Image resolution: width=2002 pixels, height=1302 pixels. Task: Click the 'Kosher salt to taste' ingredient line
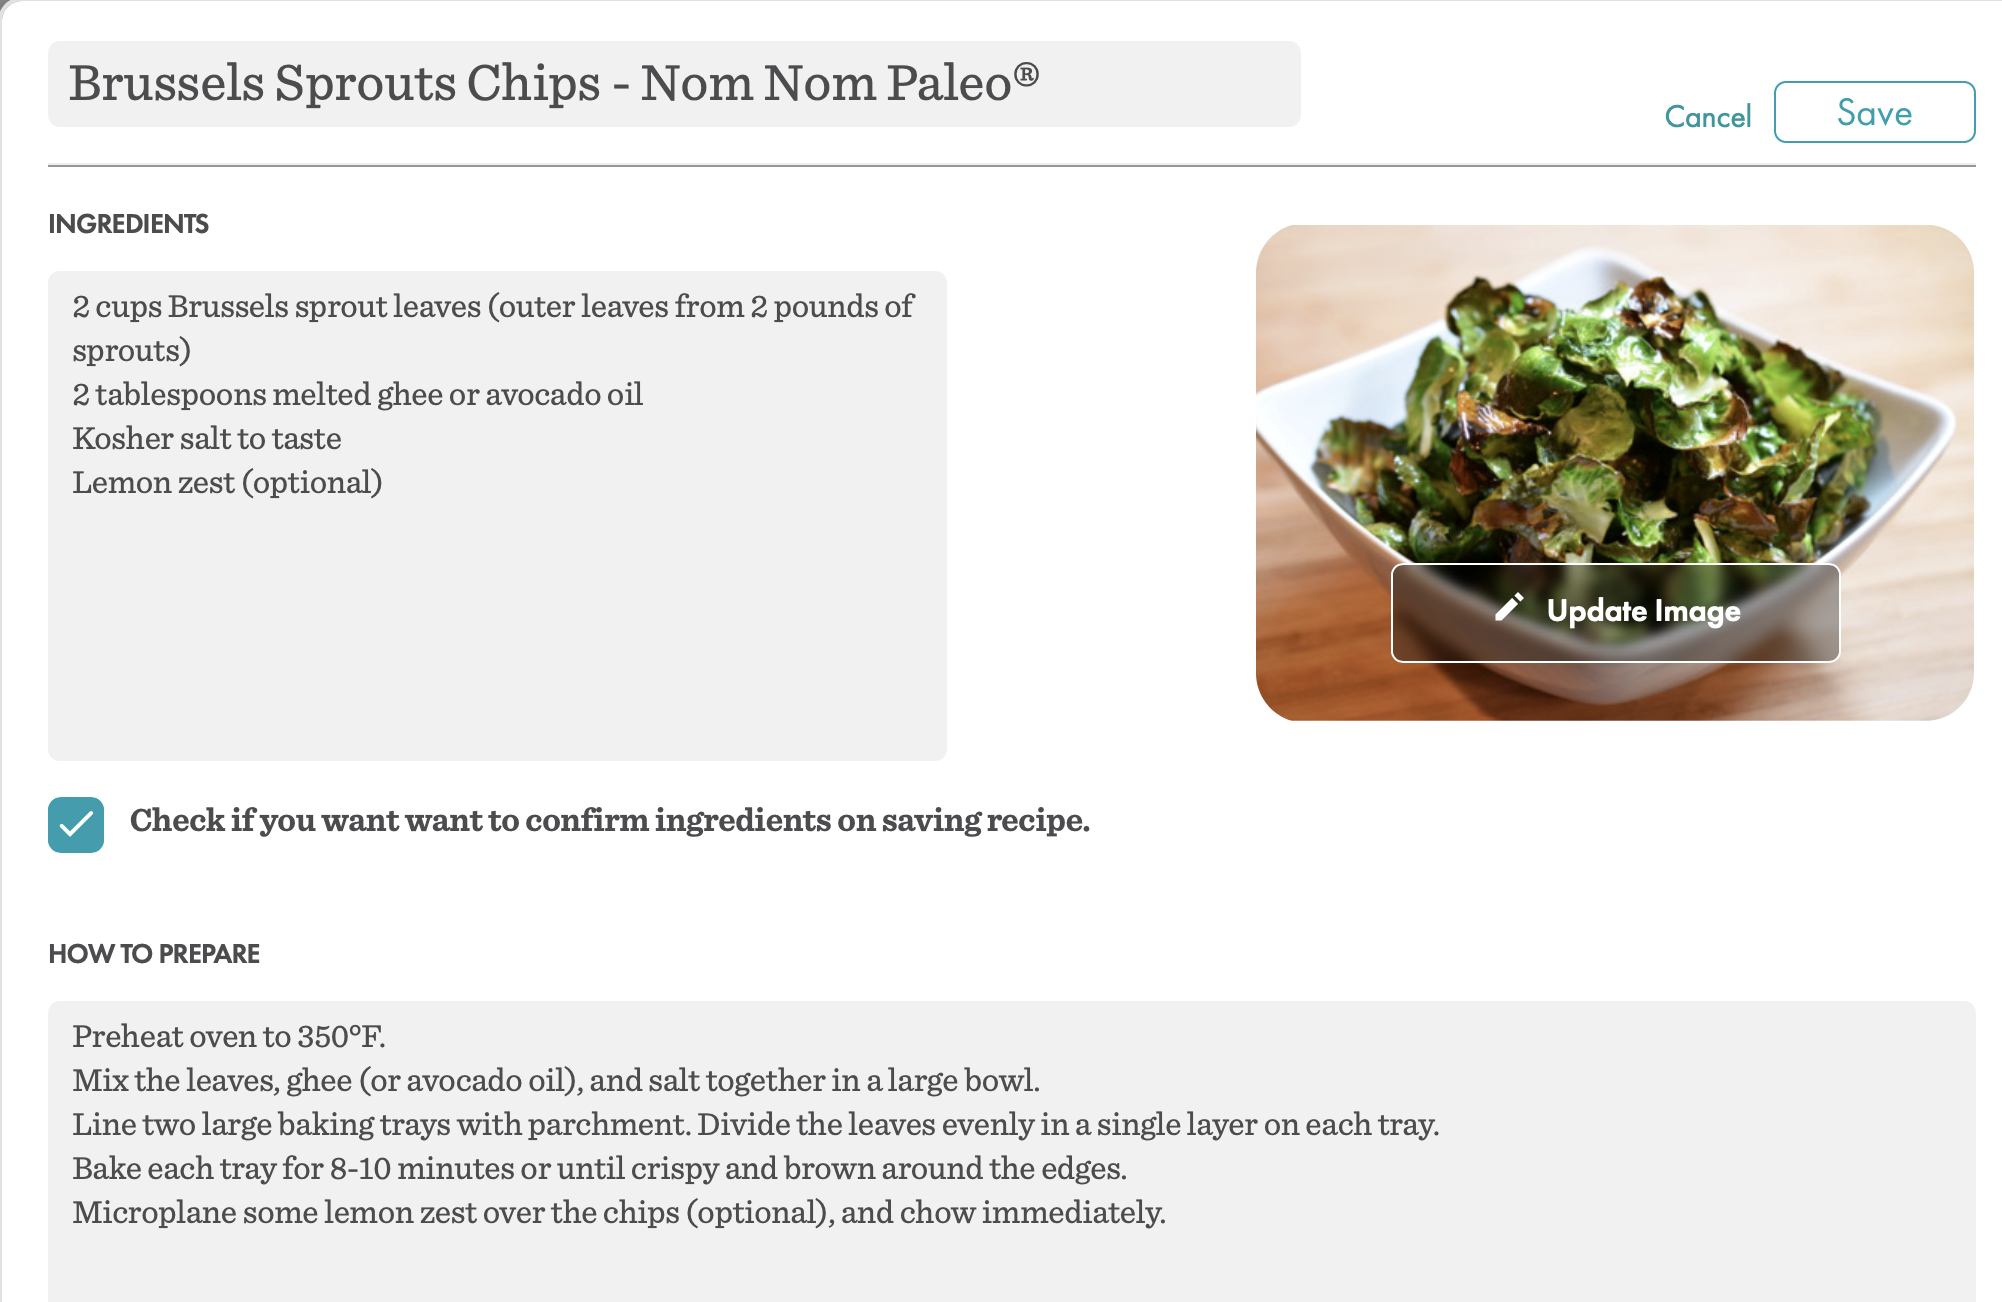click(x=207, y=438)
